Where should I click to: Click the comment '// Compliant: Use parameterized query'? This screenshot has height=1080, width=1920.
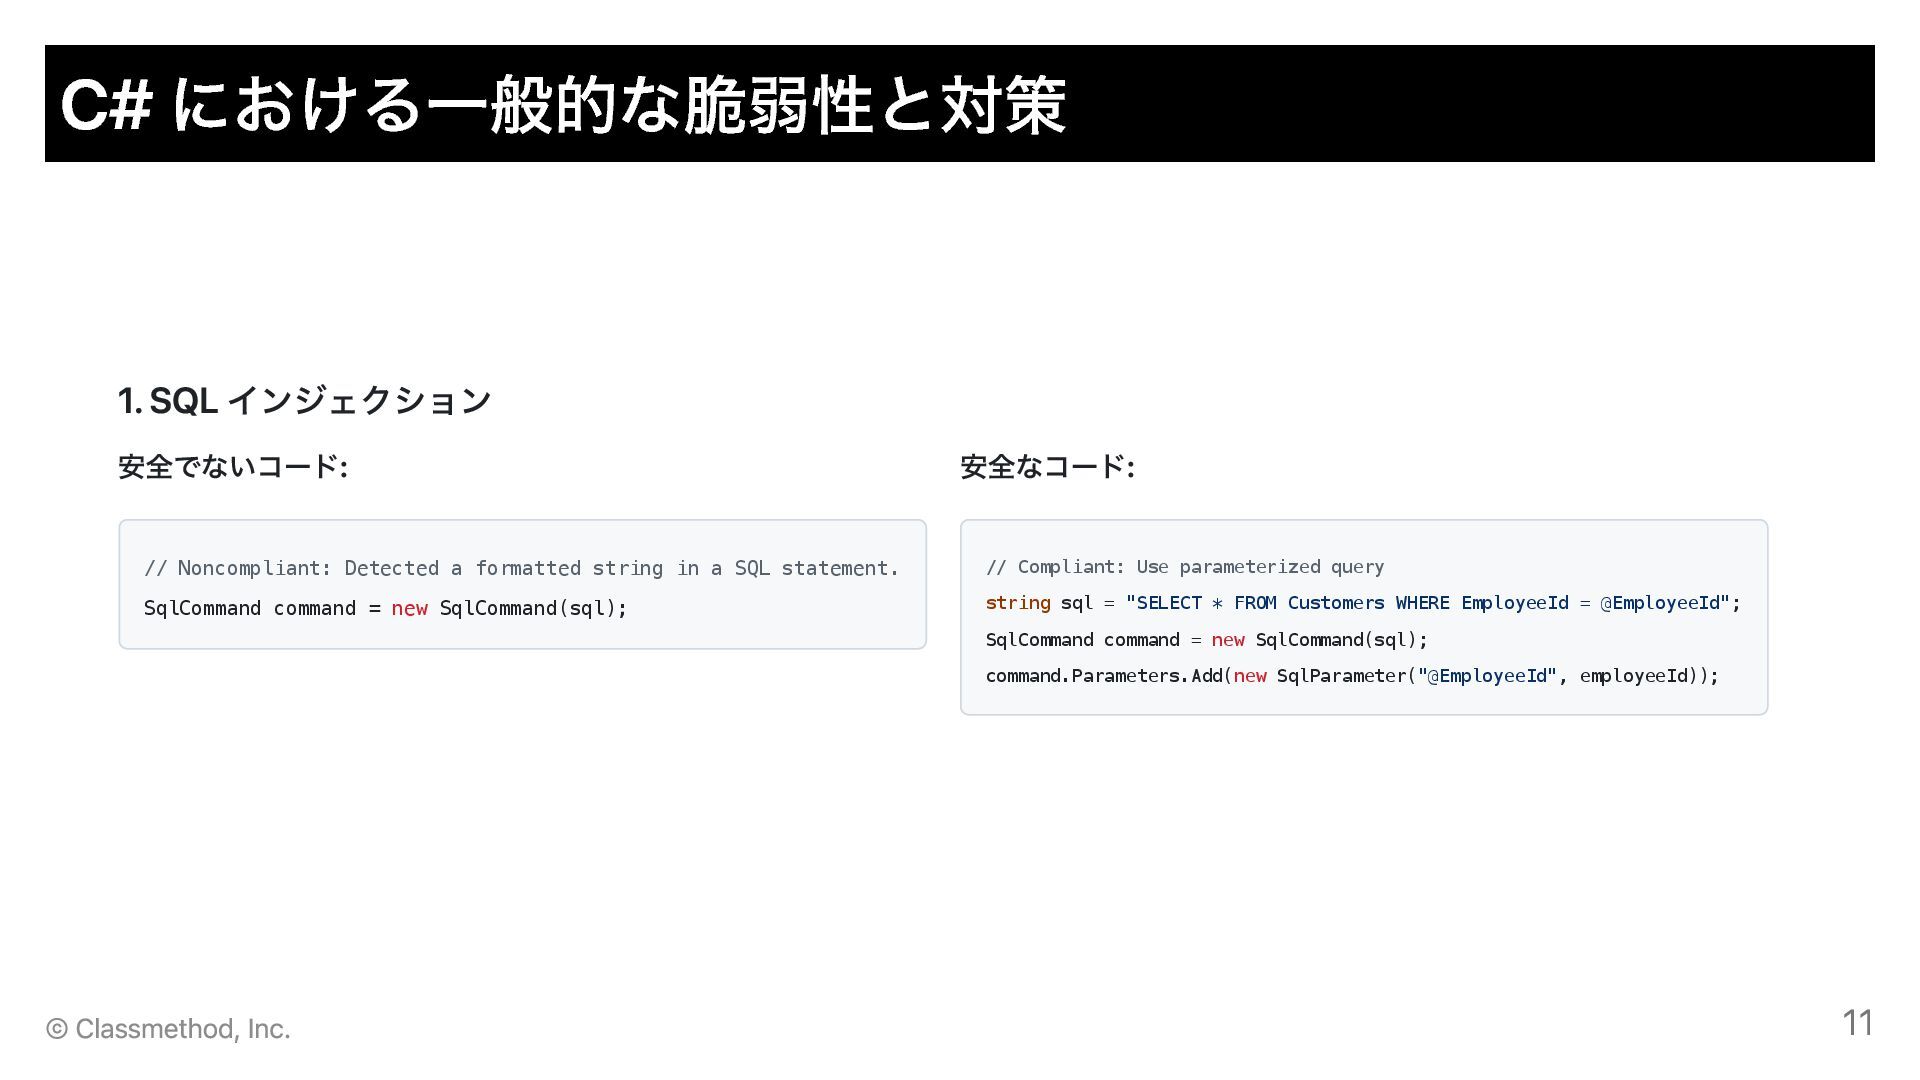pyautogui.click(x=1185, y=567)
